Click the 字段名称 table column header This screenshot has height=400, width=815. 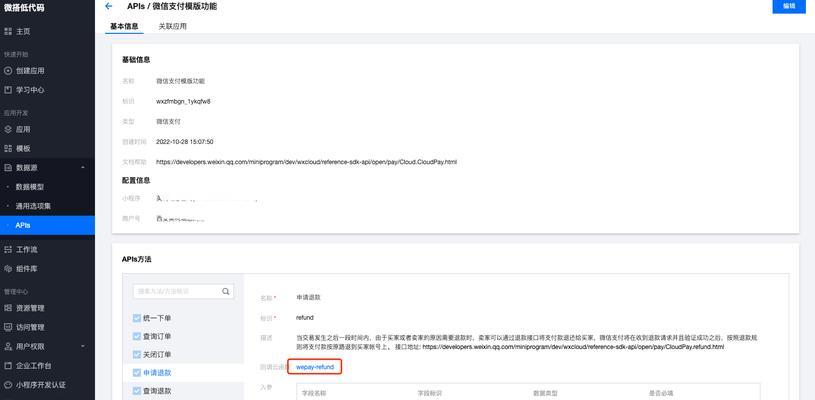pyautogui.click(x=313, y=393)
